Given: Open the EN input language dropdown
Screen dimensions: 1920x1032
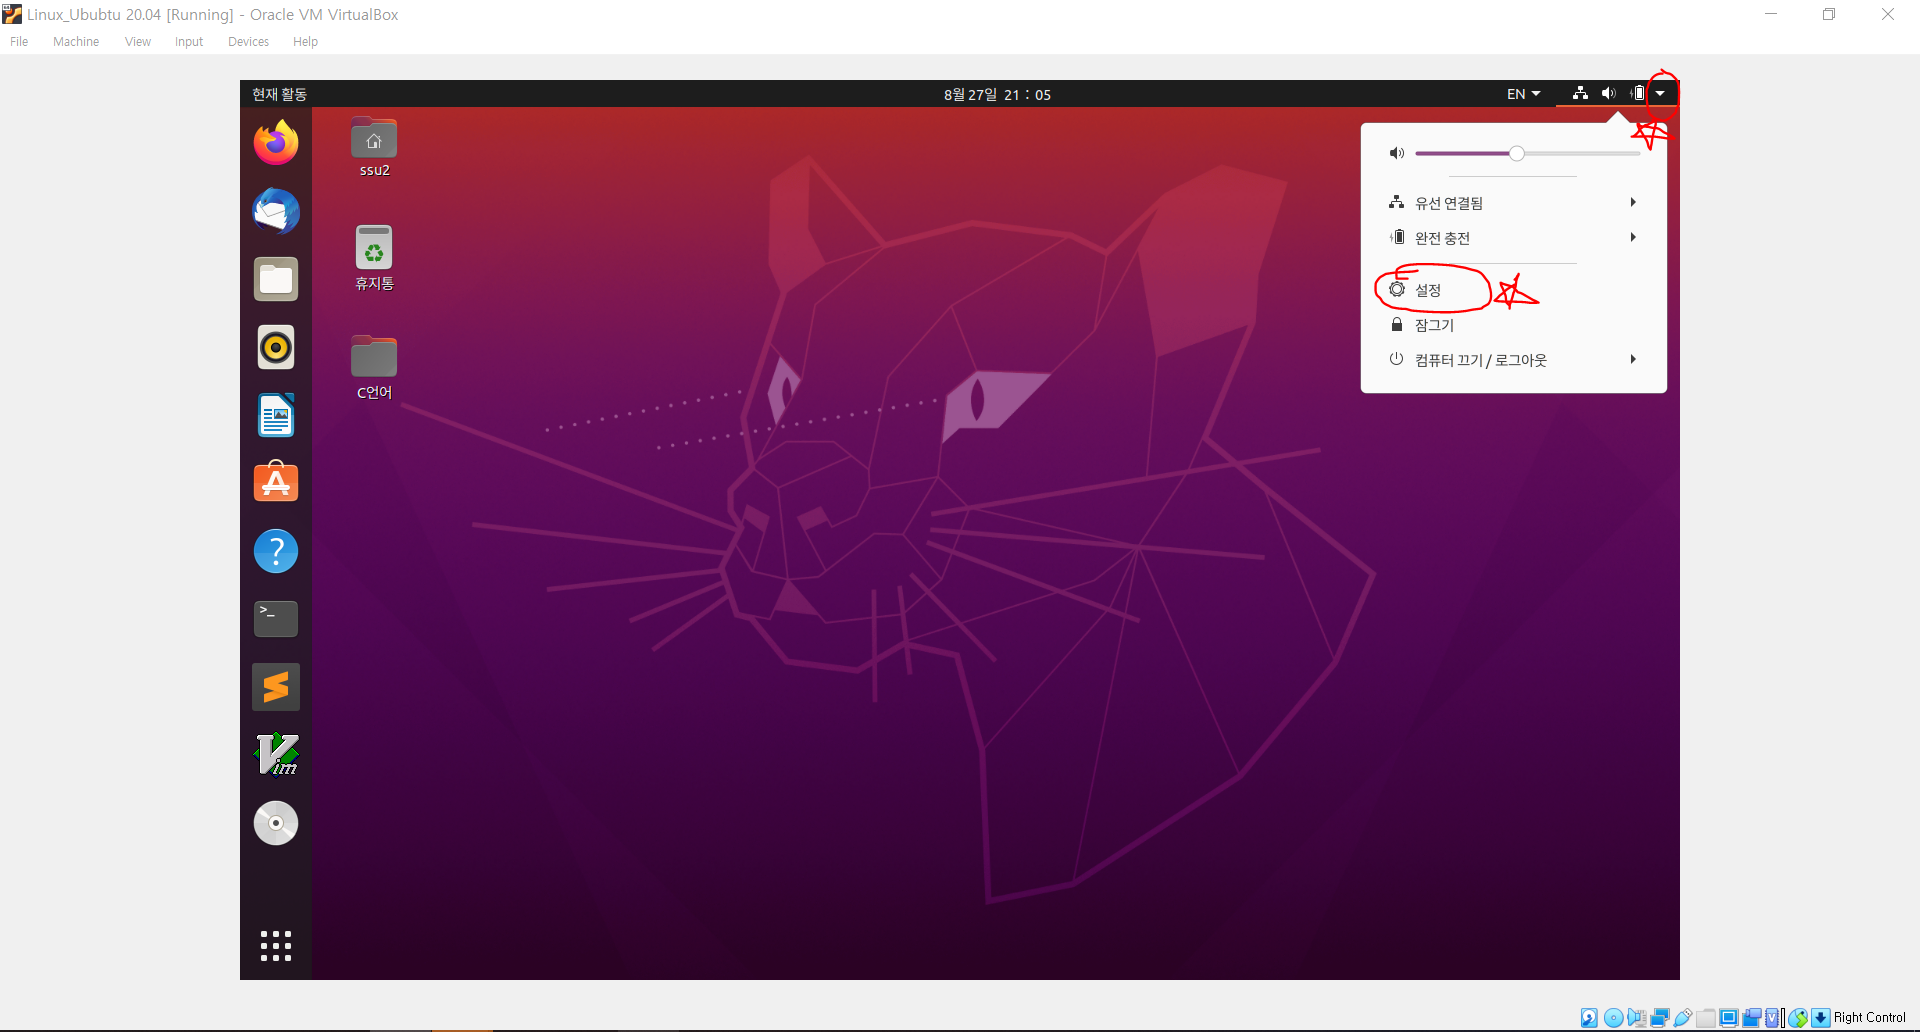Looking at the screenshot, I should point(1524,94).
